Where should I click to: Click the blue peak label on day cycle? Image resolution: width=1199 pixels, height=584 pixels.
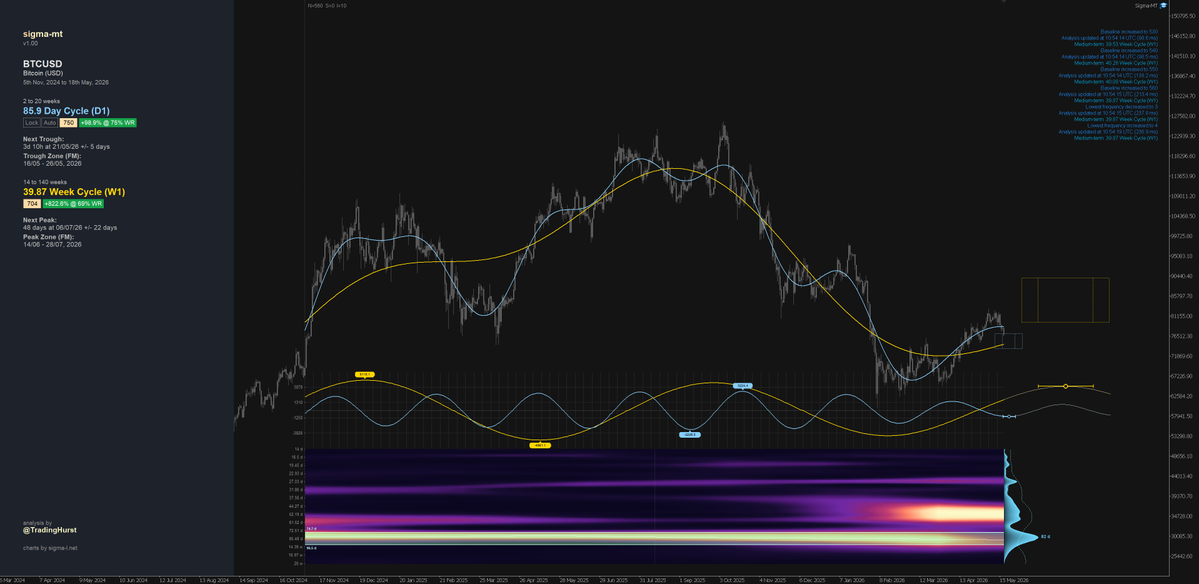[x=742, y=386]
